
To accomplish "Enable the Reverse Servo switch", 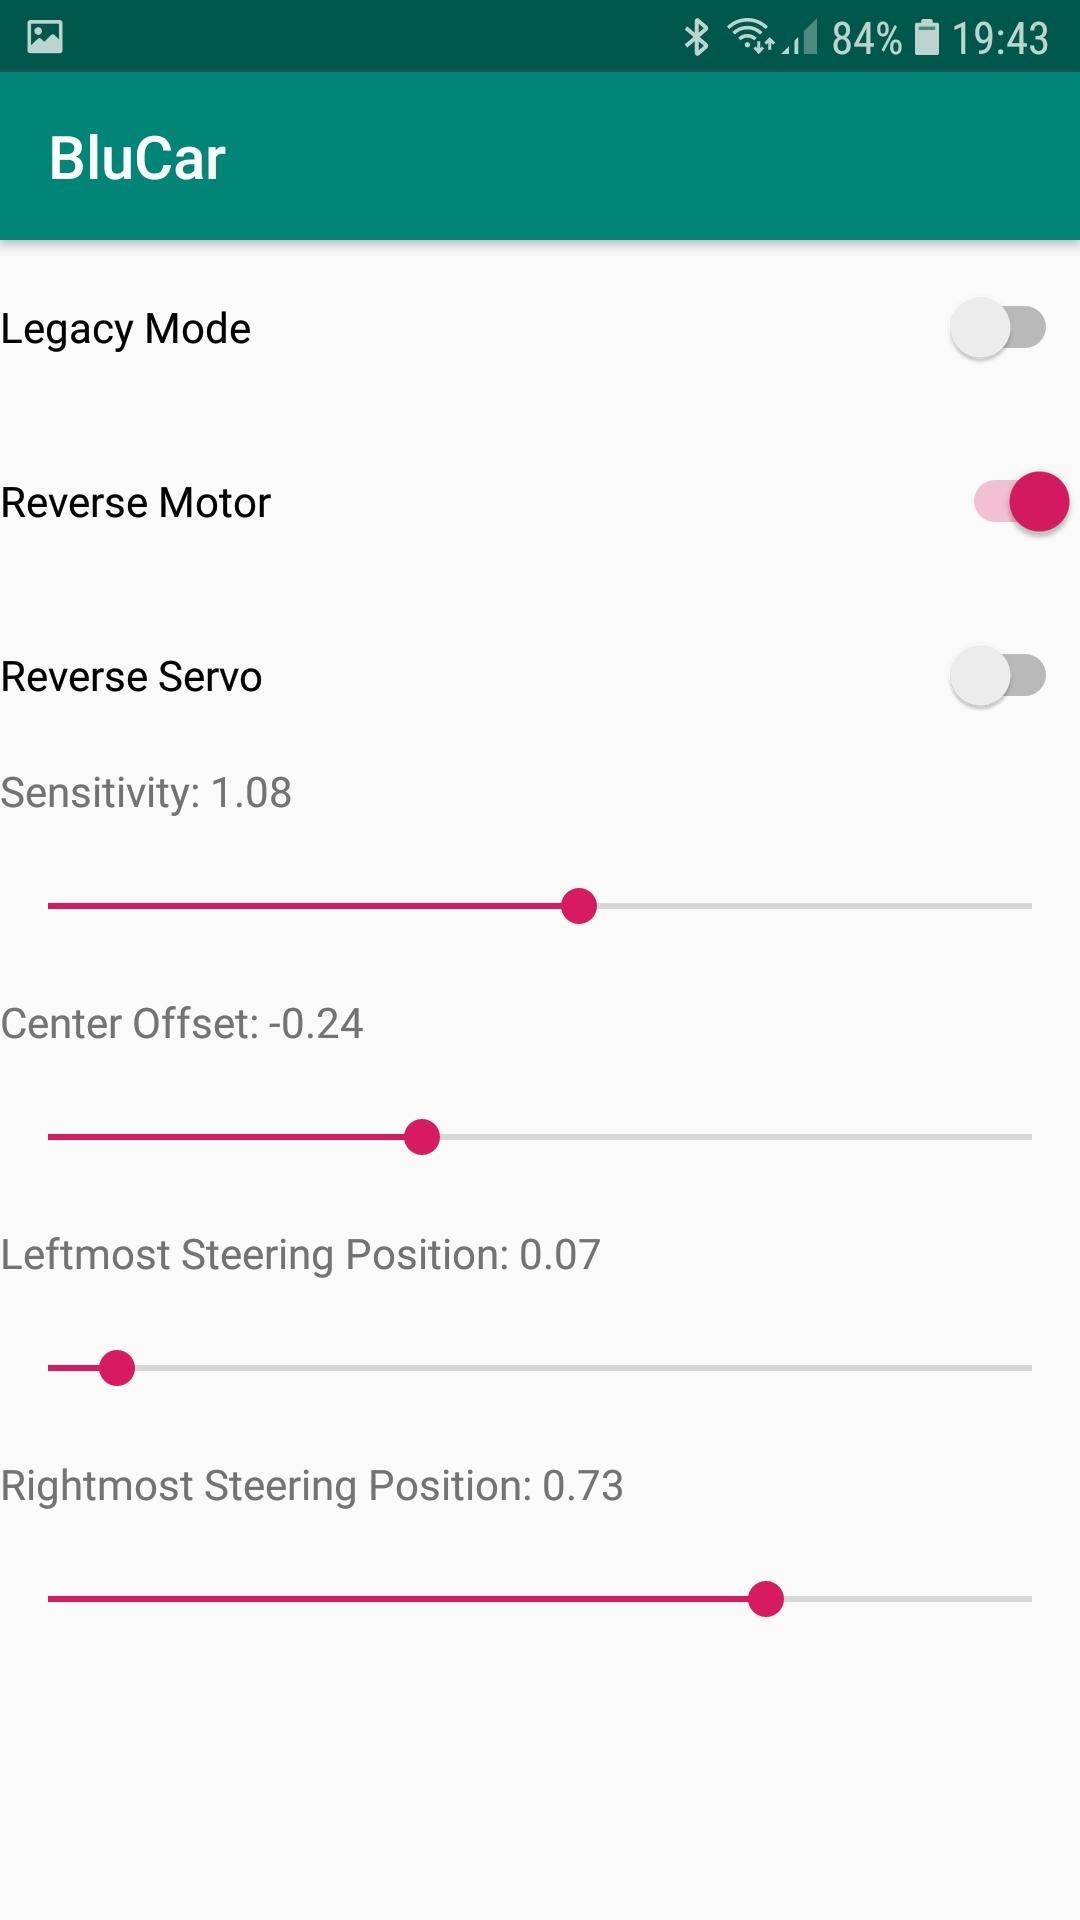I will [998, 676].
